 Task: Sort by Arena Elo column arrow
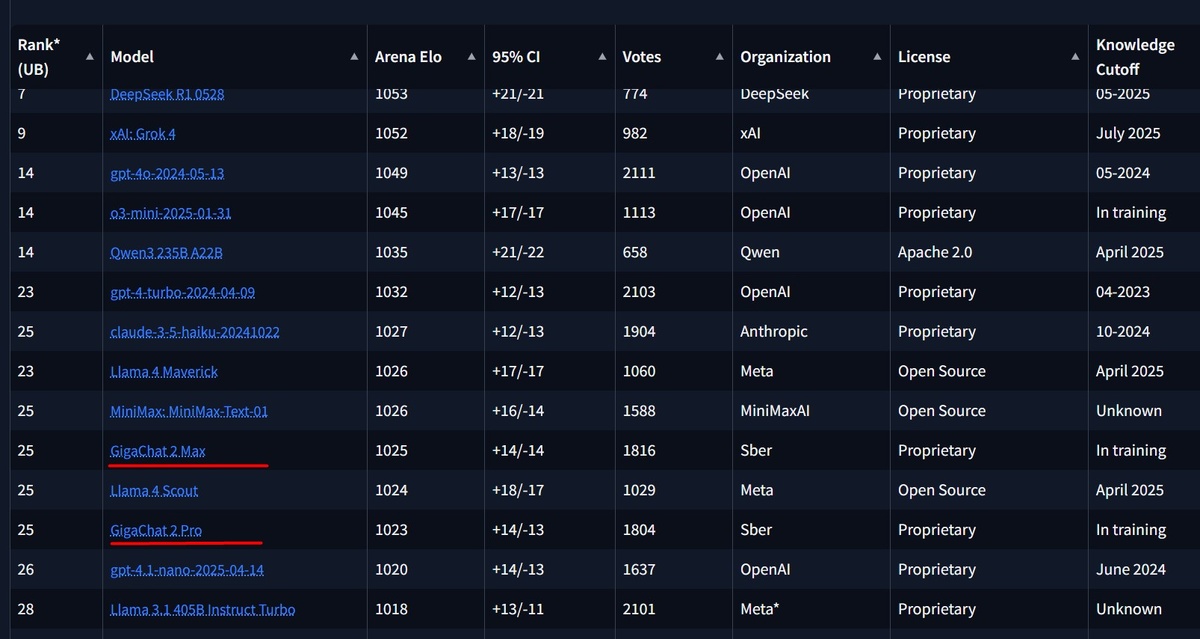coord(472,57)
